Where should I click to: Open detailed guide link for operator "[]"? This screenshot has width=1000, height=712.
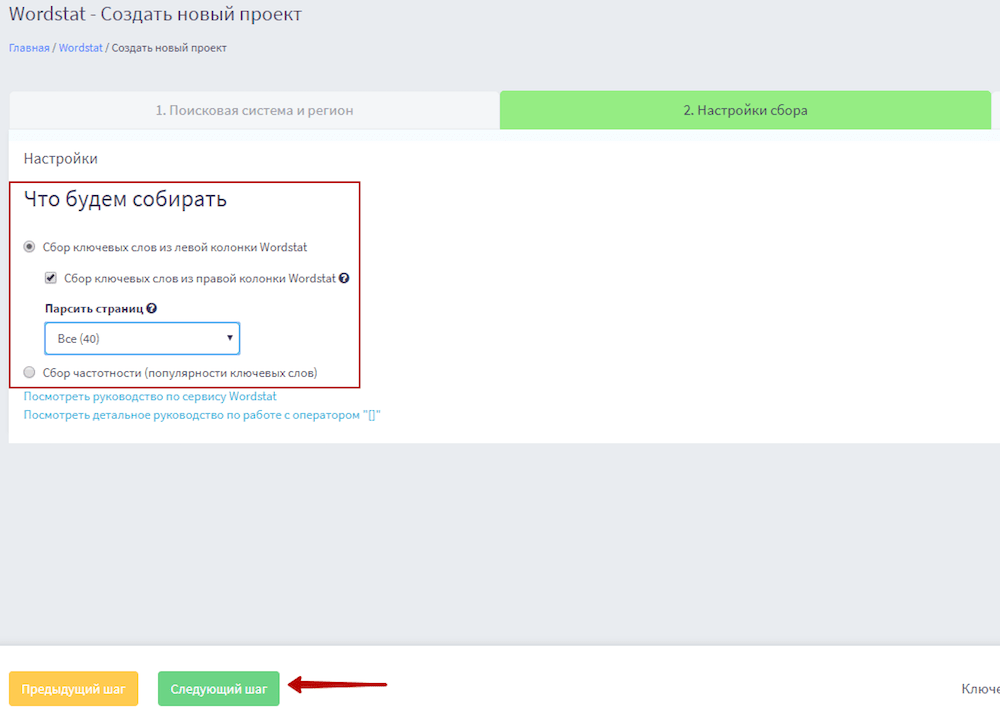(x=202, y=415)
